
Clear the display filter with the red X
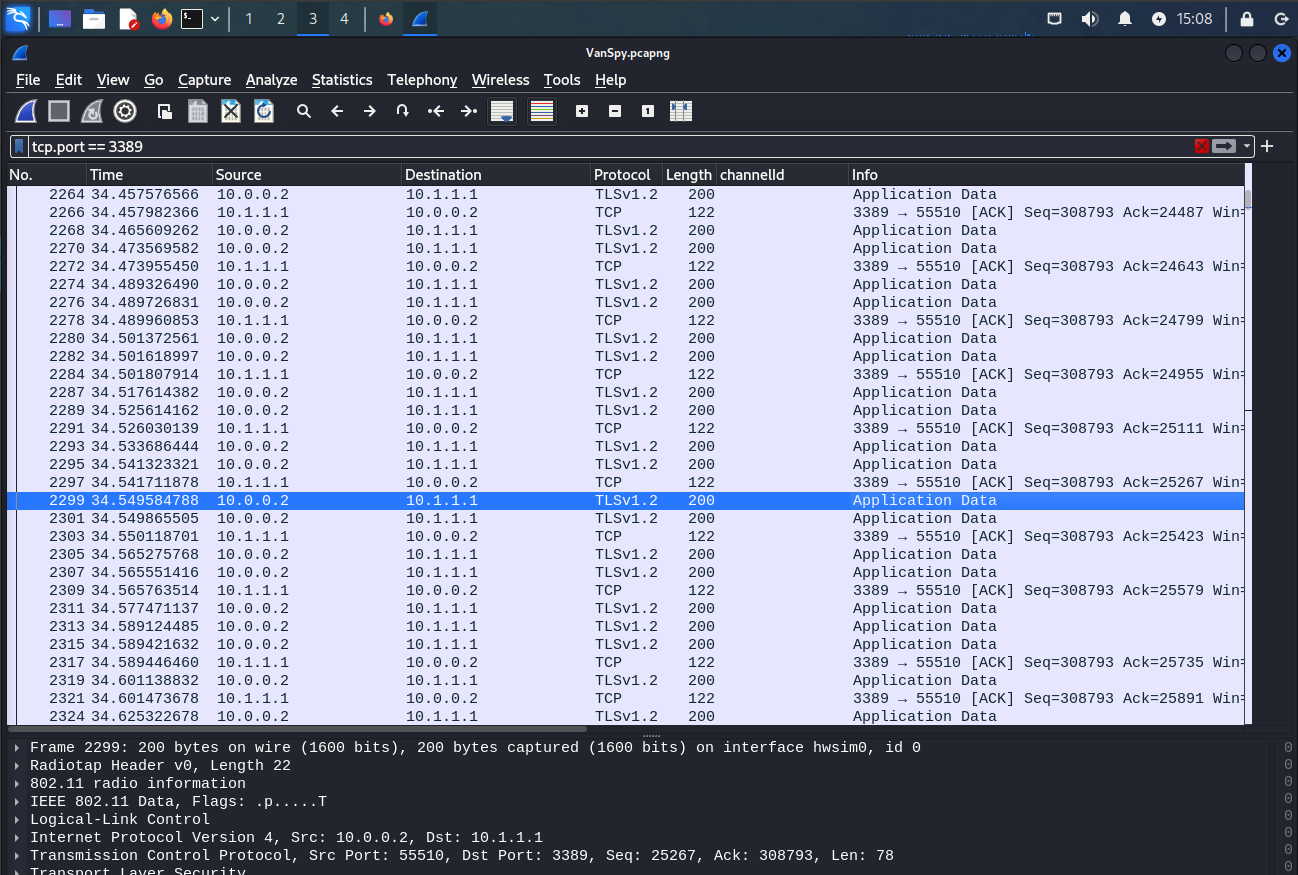pyautogui.click(x=1202, y=146)
